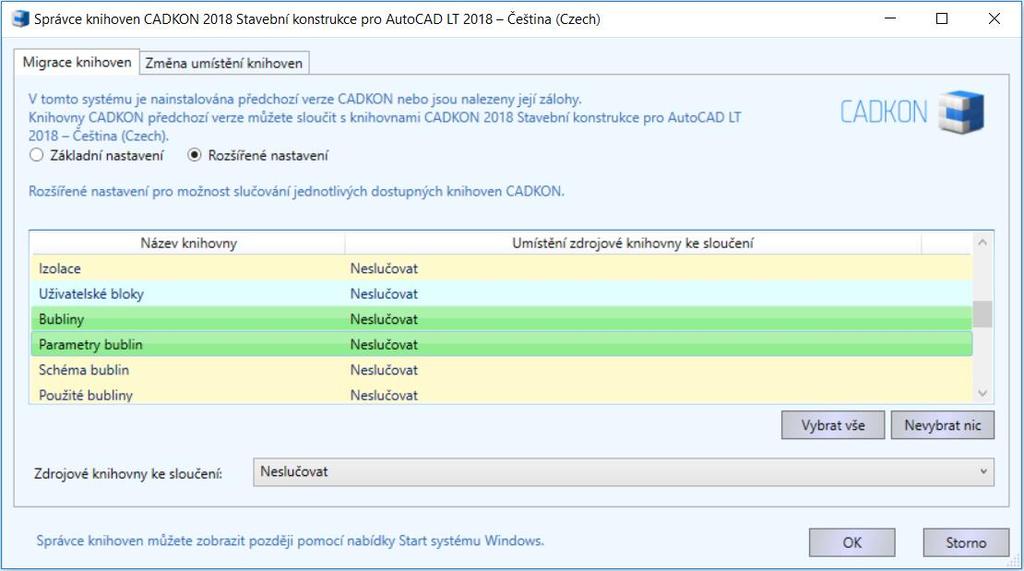Click the CADKON title bar app icon
The height and width of the screenshot is (571, 1024).
pyautogui.click(x=21, y=18)
